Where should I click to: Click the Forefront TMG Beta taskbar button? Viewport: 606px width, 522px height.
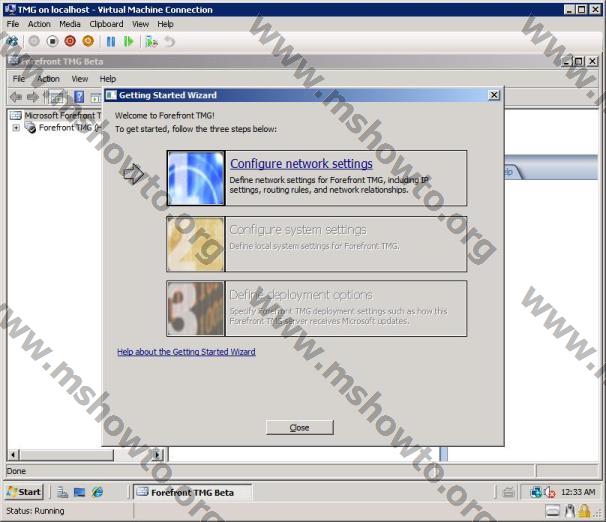(x=192, y=492)
